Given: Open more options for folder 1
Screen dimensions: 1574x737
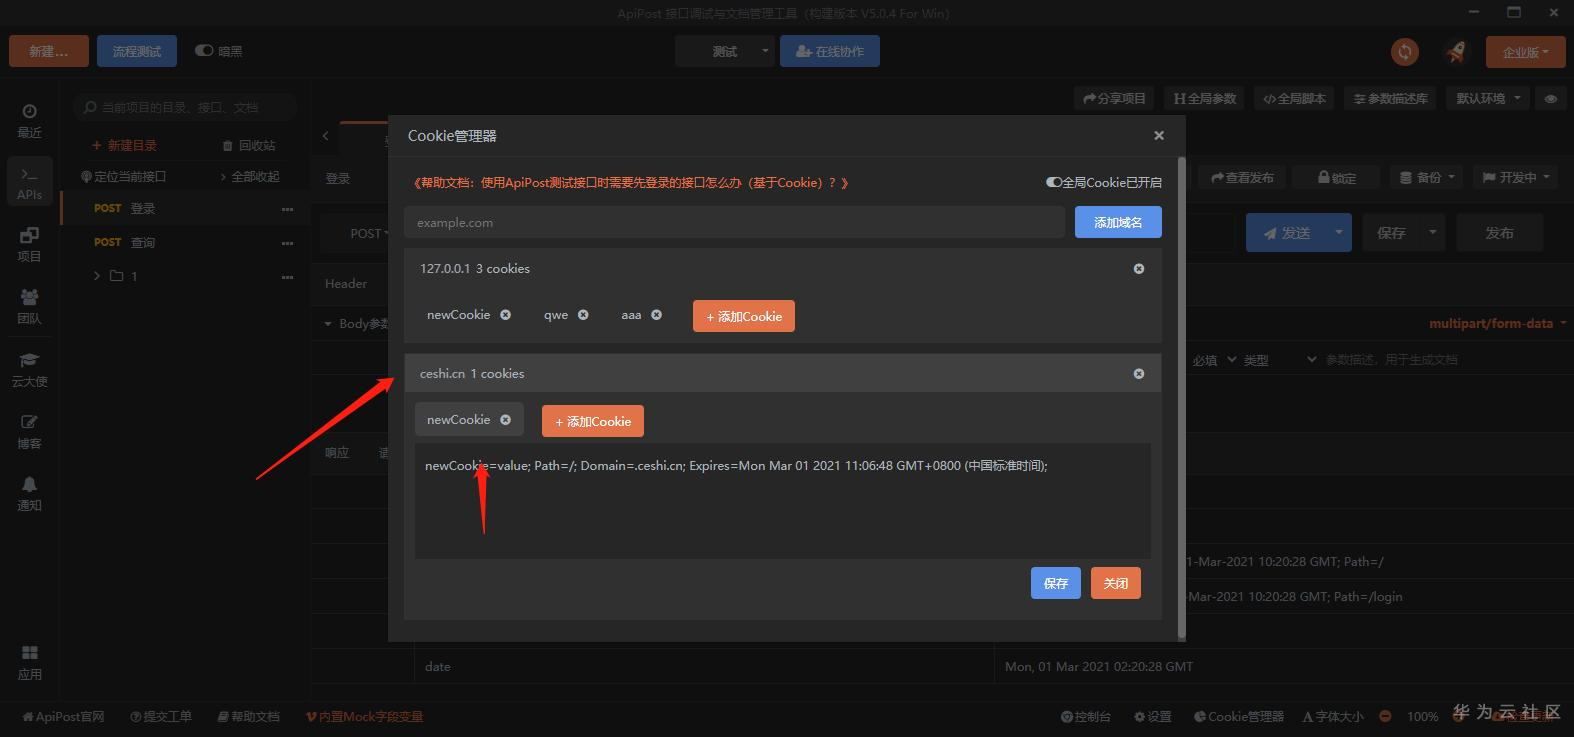Looking at the screenshot, I should click(288, 276).
